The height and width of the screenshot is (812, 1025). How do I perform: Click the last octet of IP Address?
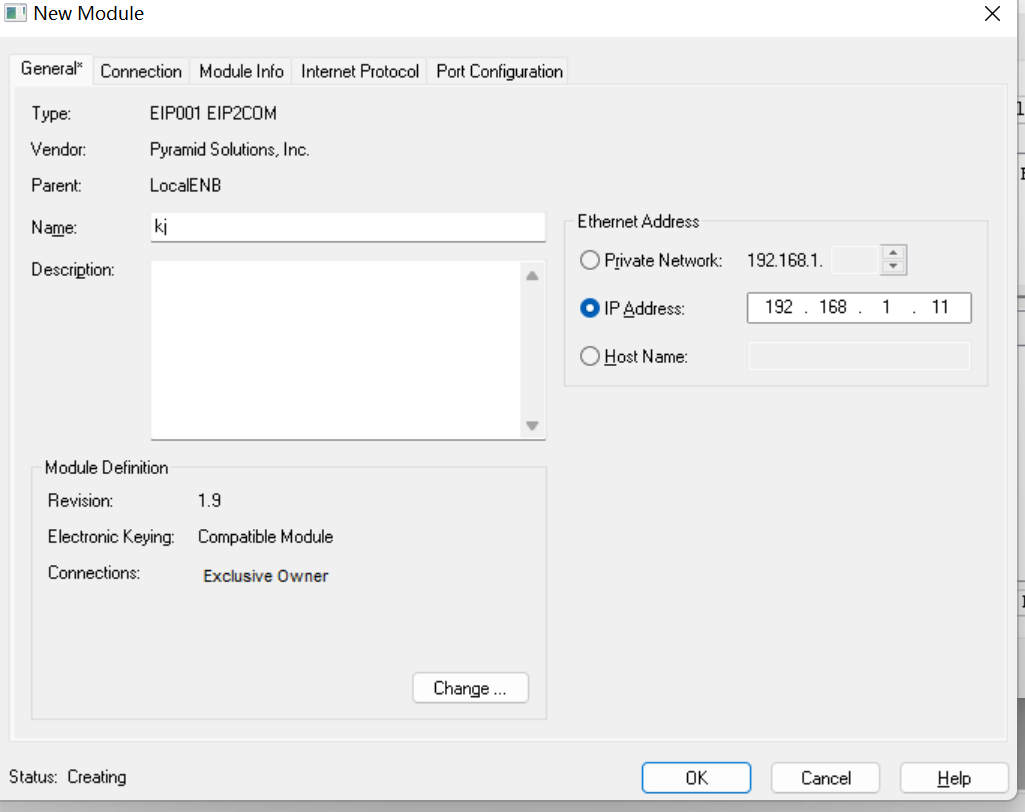click(x=939, y=308)
